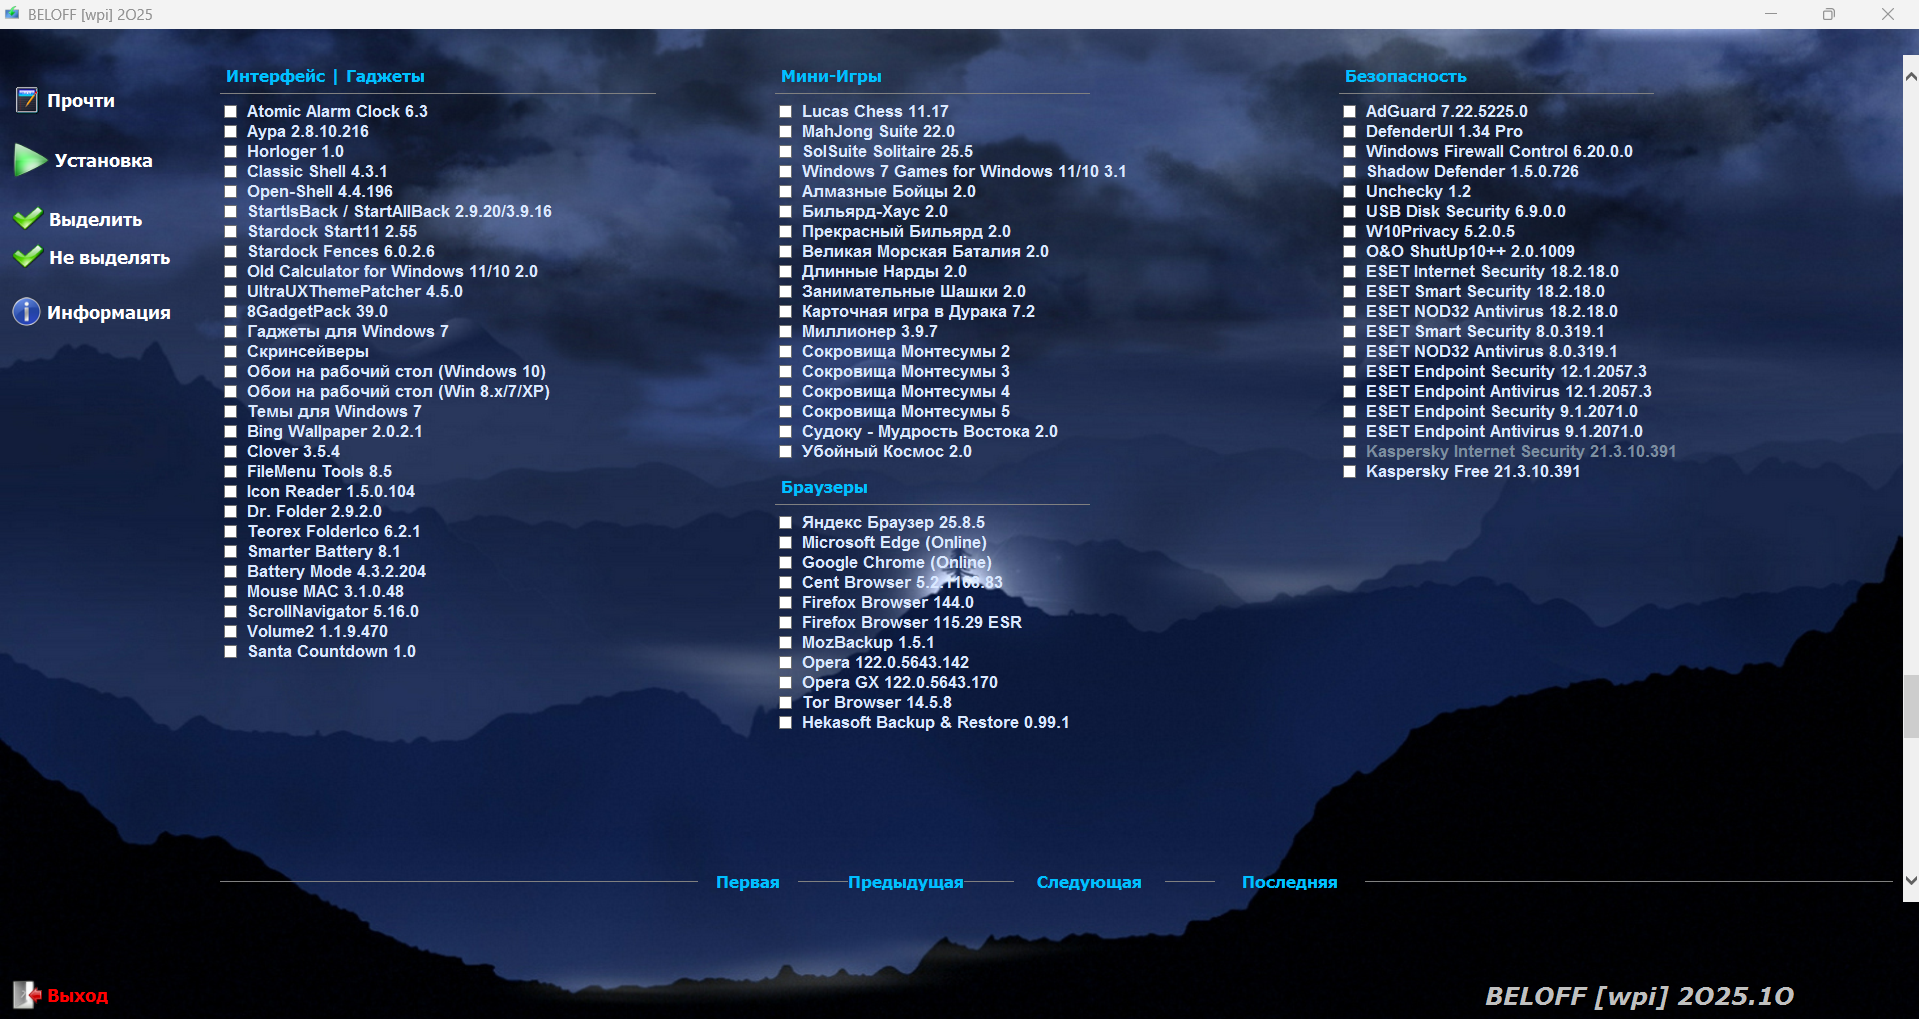Click the notepad icon beside Прочти
Image resolution: width=1919 pixels, height=1019 pixels.
27,100
